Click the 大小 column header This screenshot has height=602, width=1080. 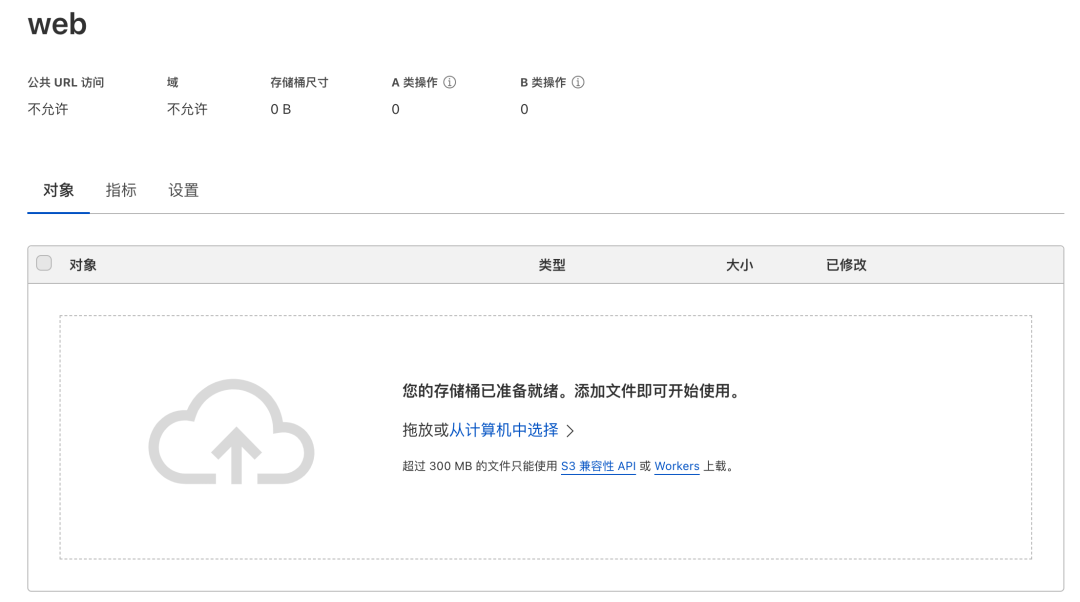point(739,265)
